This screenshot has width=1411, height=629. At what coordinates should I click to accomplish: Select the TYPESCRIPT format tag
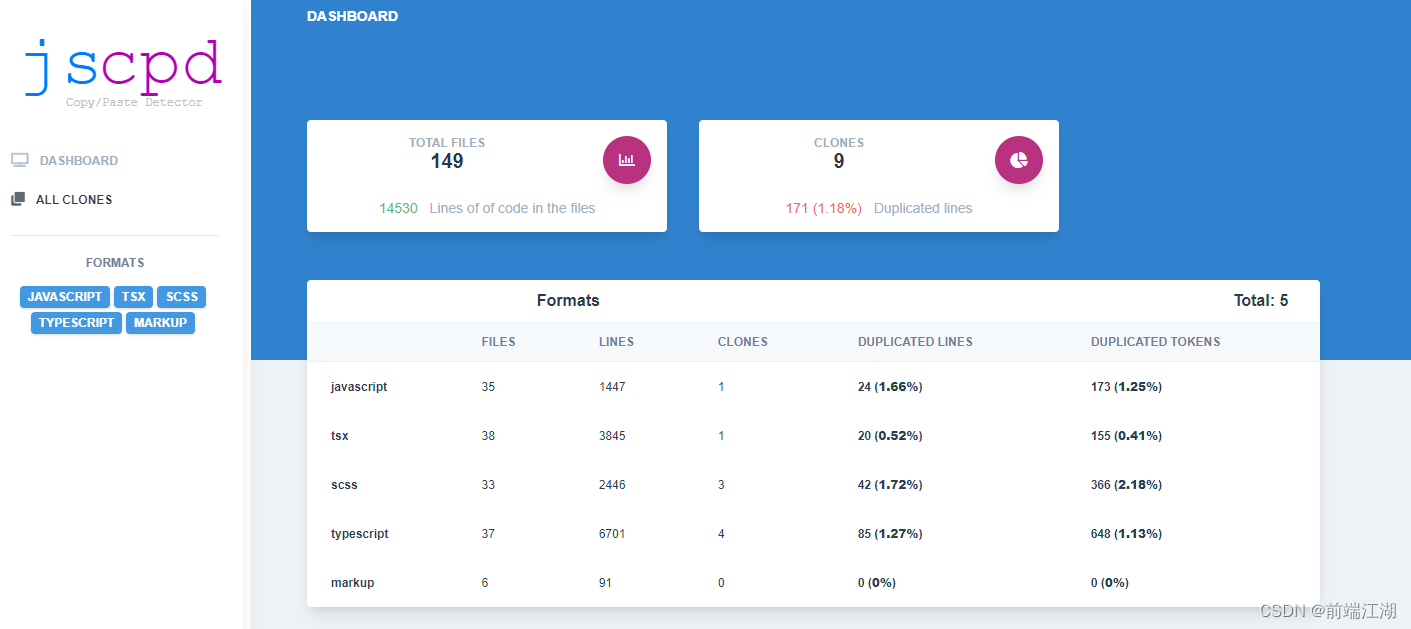(77, 323)
